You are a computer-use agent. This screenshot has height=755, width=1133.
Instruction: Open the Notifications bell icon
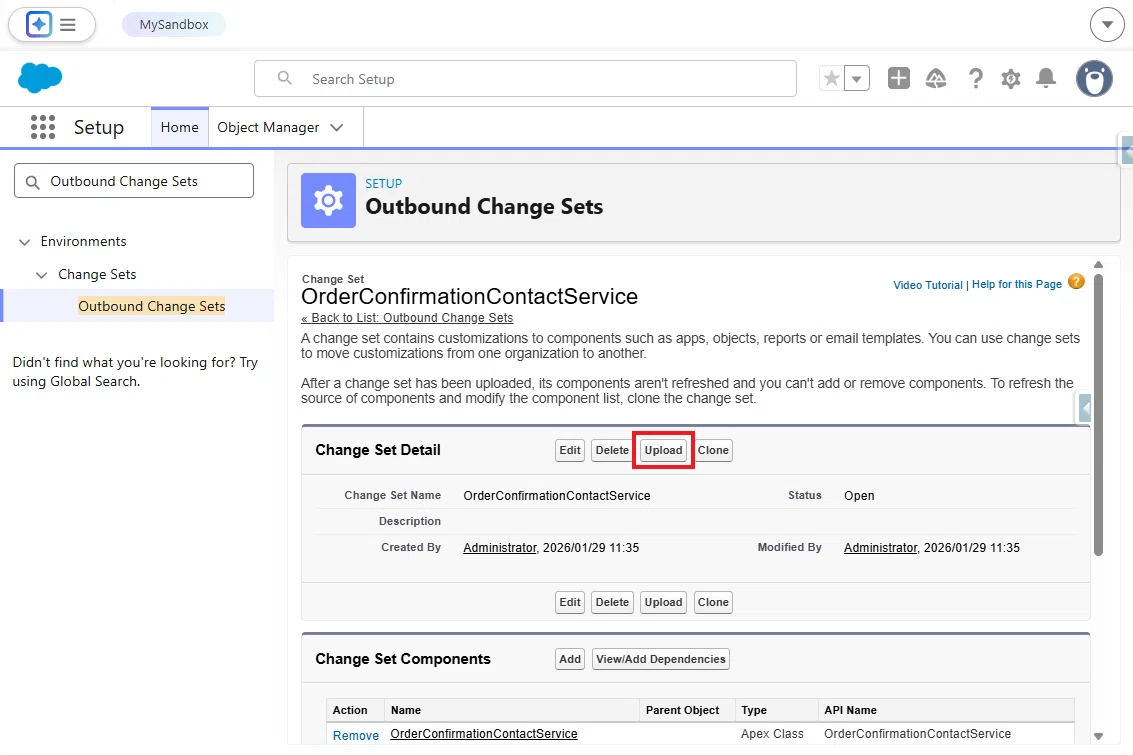click(x=1046, y=78)
